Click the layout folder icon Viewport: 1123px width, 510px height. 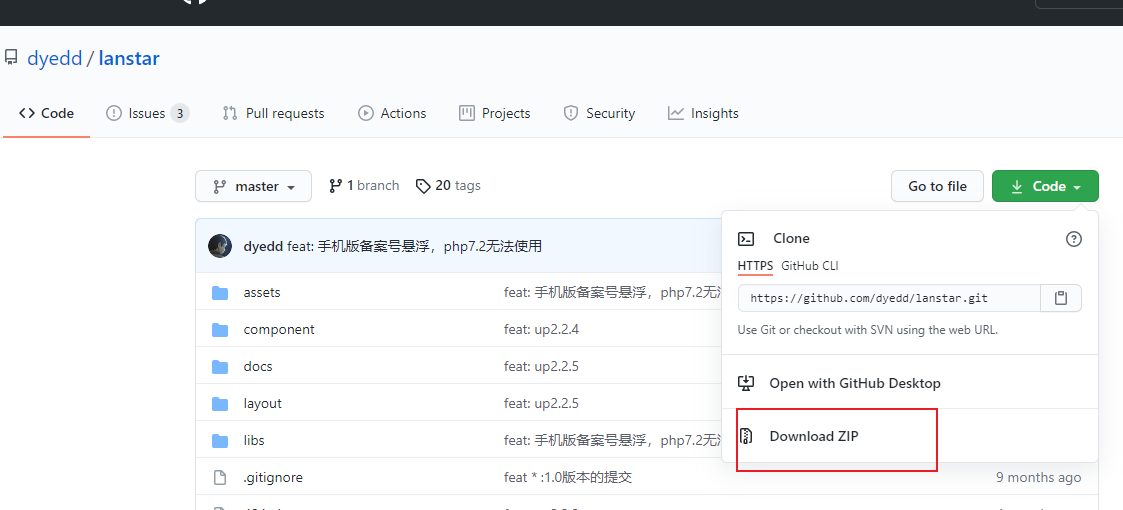220,403
